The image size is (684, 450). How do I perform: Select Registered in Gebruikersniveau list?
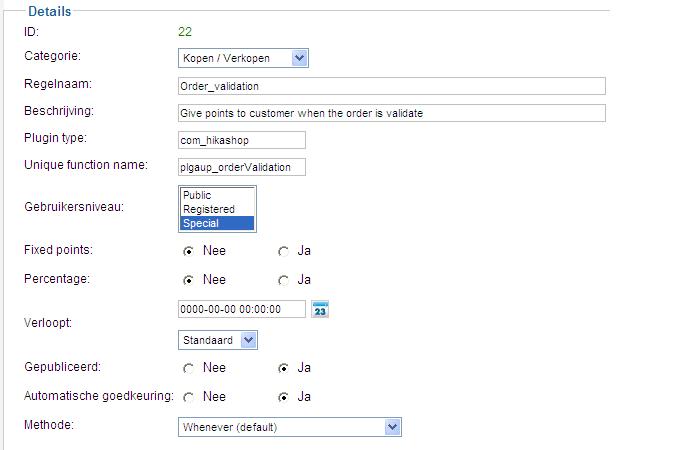tap(217, 209)
